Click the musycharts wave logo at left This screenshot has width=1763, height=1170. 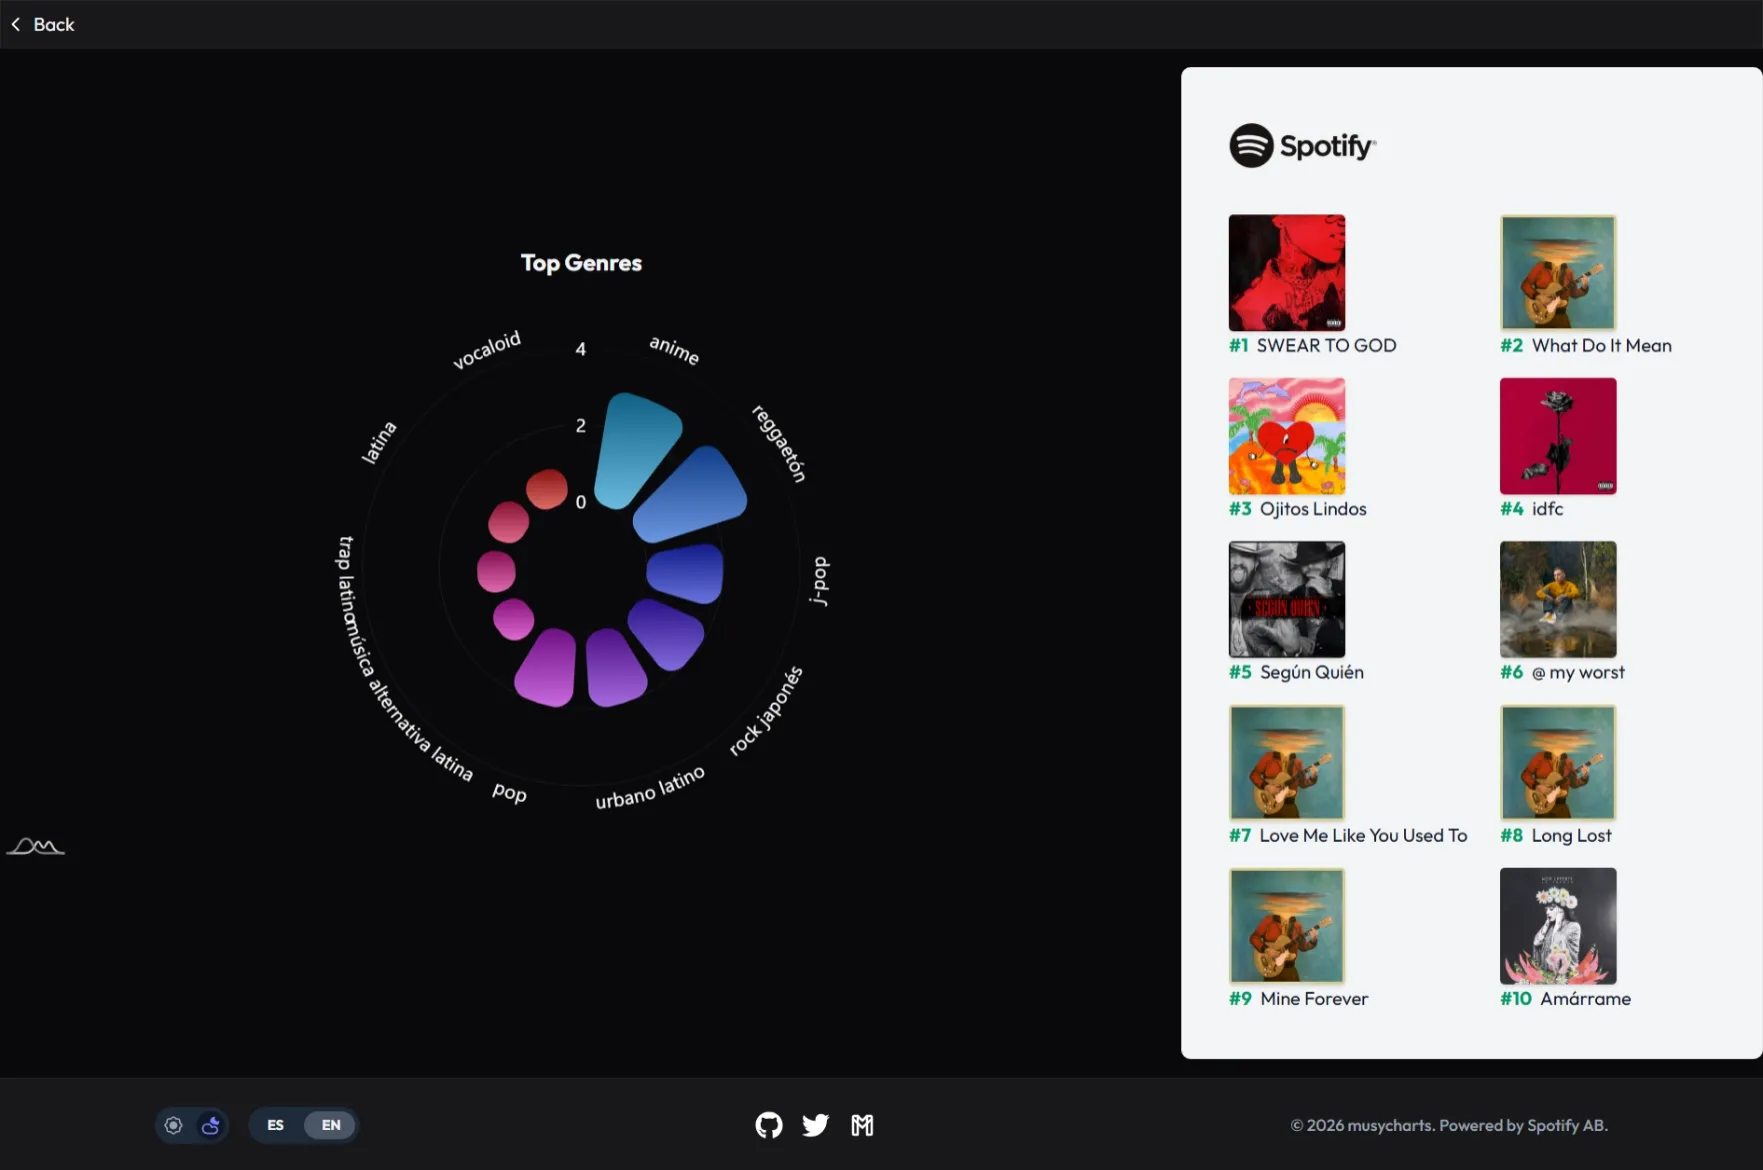tap(35, 847)
